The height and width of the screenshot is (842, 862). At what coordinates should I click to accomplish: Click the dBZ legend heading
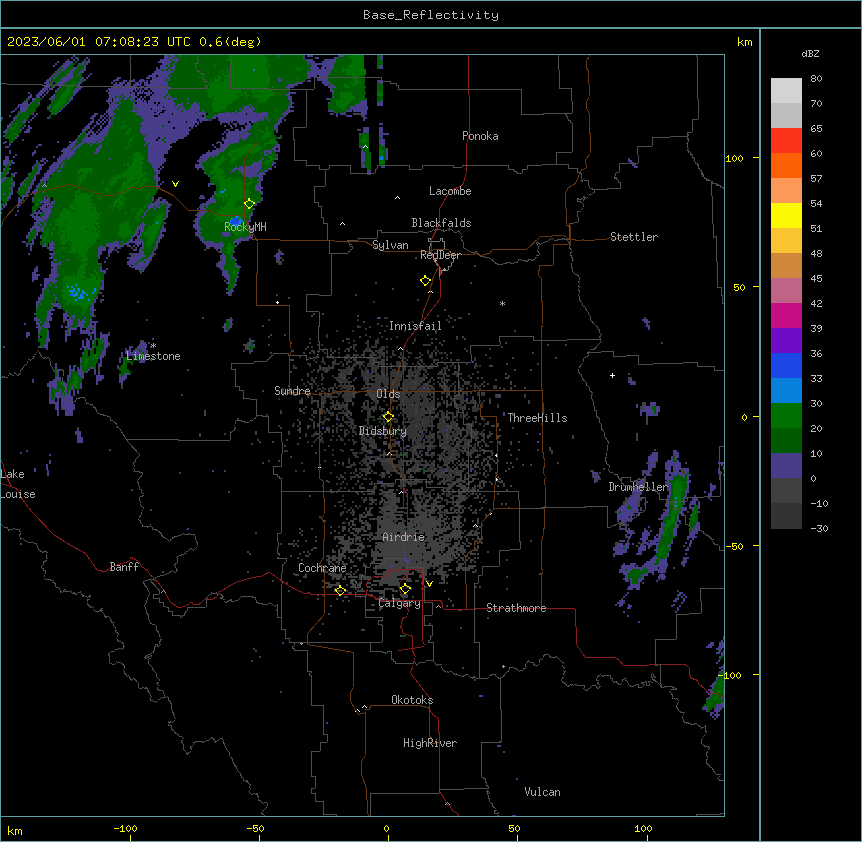[x=810, y=54]
